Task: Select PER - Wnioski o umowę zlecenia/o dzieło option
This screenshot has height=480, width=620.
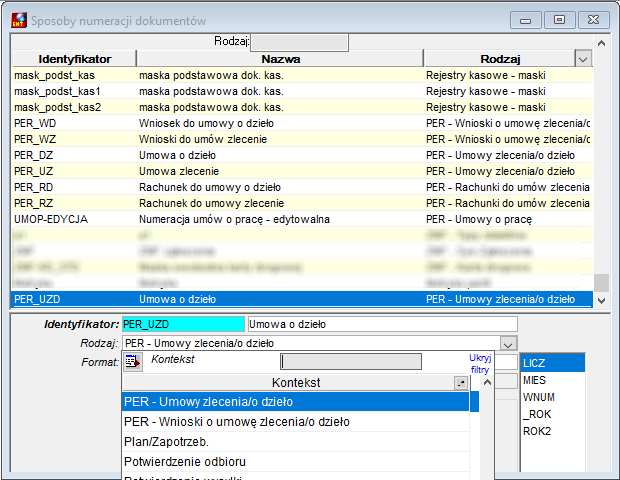Action: coord(296,422)
